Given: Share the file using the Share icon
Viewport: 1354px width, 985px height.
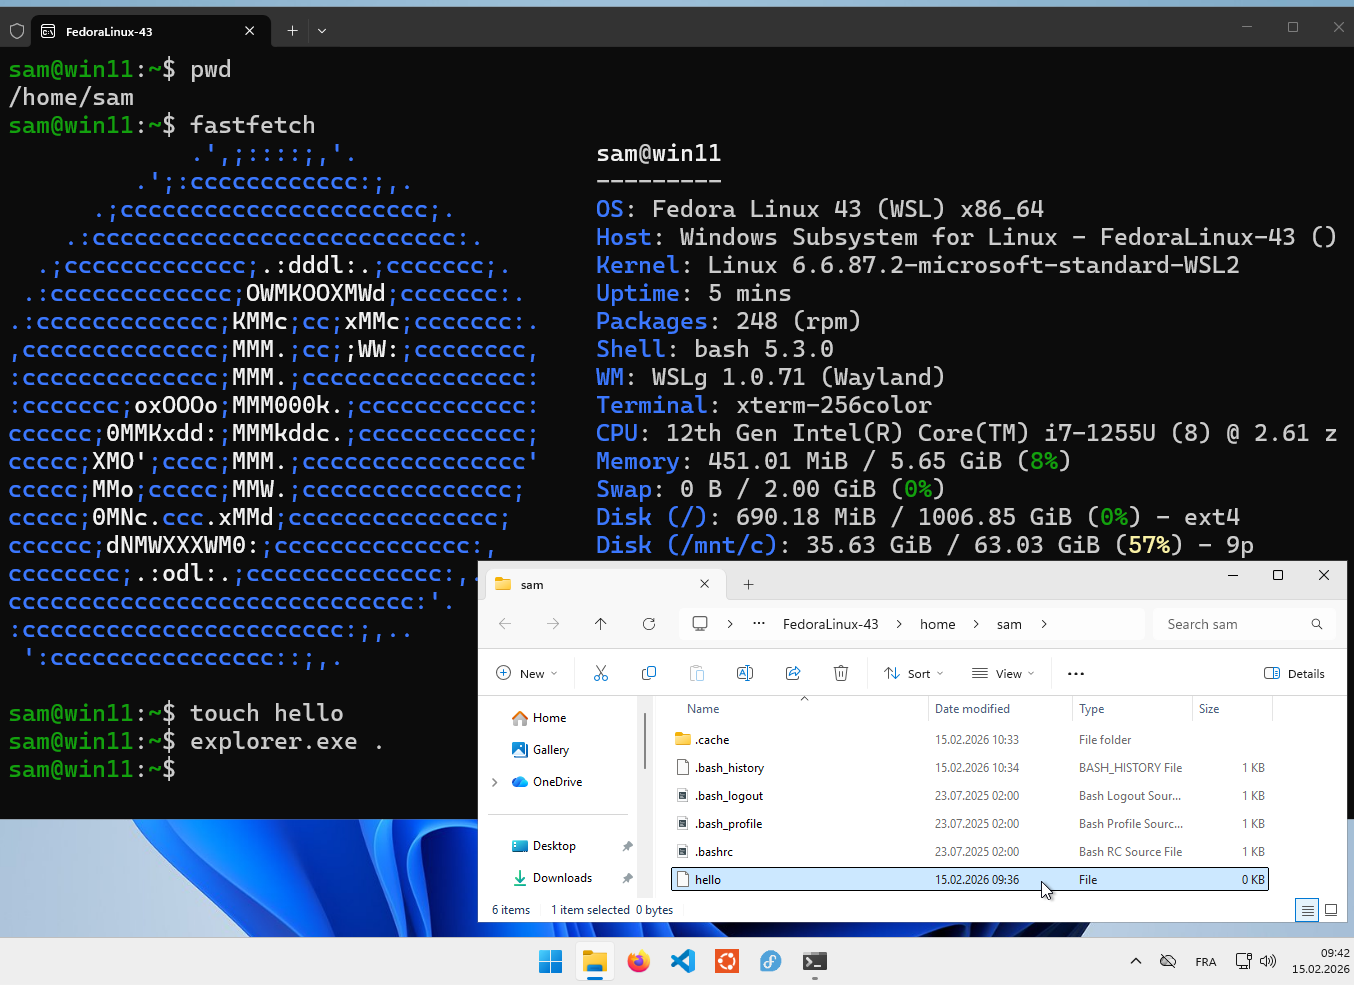Looking at the screenshot, I should pyautogui.click(x=793, y=673).
